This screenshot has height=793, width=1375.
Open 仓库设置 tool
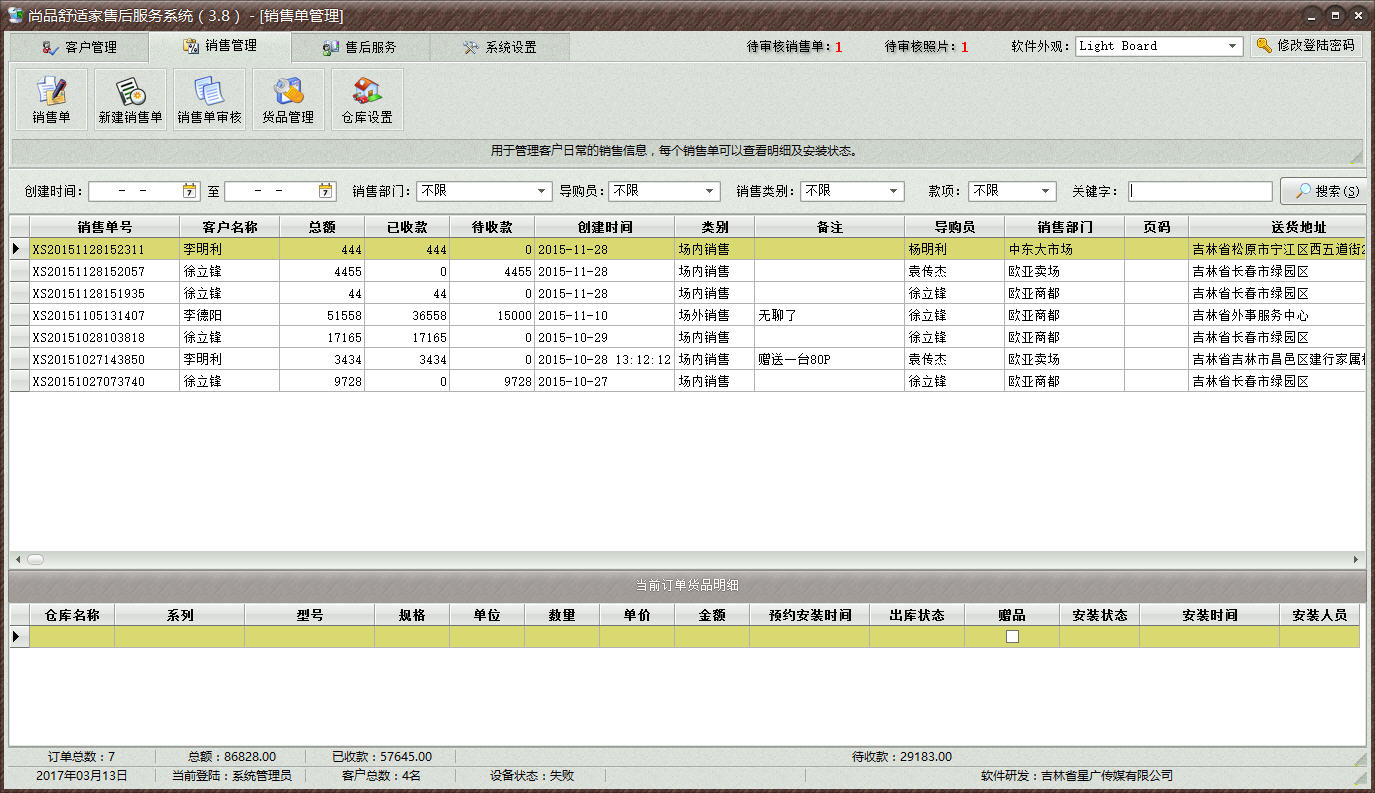(367, 100)
